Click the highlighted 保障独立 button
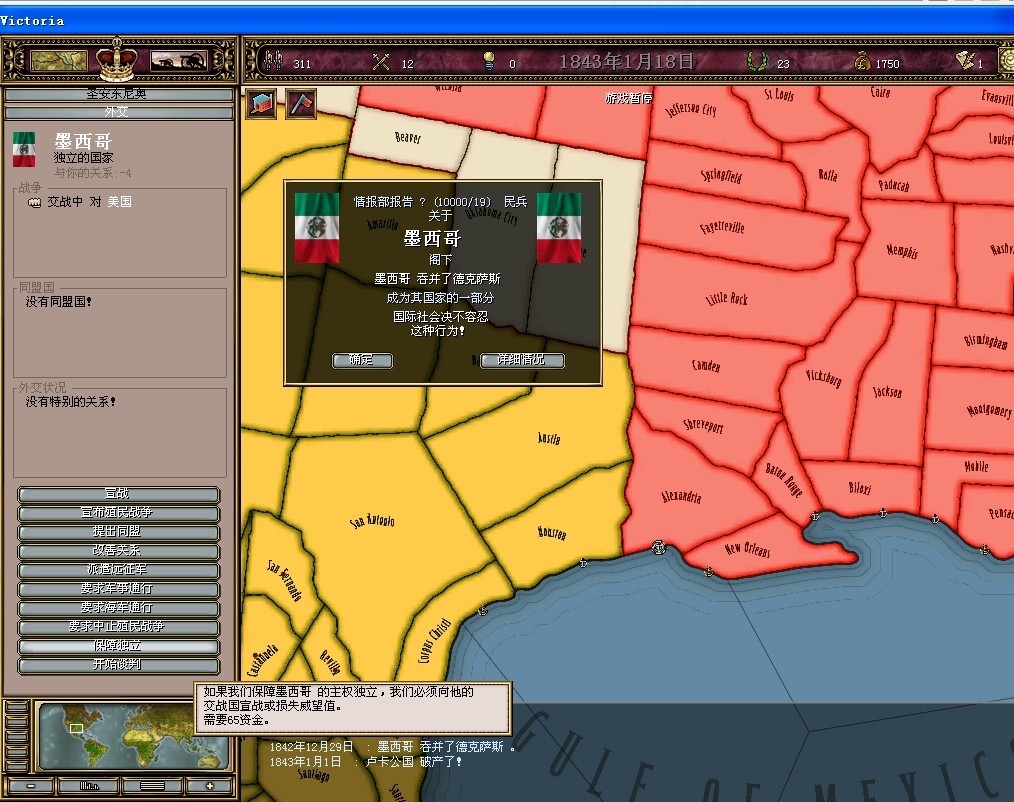The height and width of the screenshot is (802, 1014). [x=118, y=646]
